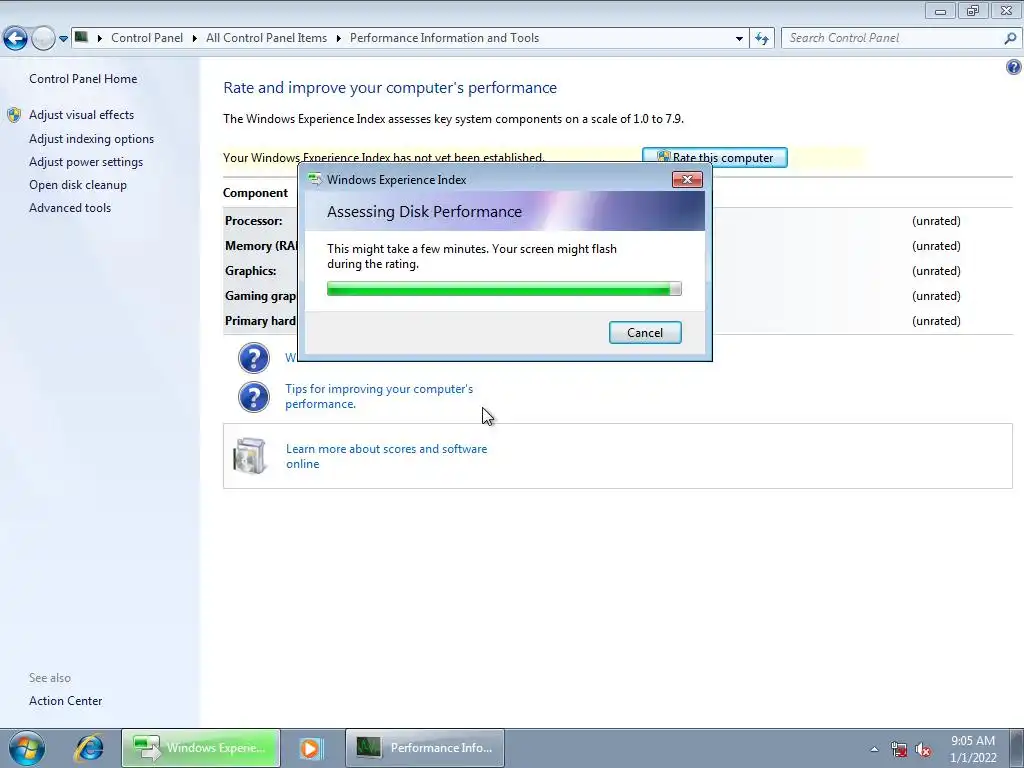The height and width of the screenshot is (768, 1024).
Task: Switch to Windows Experience Index taskbar button
Action: click(x=201, y=748)
